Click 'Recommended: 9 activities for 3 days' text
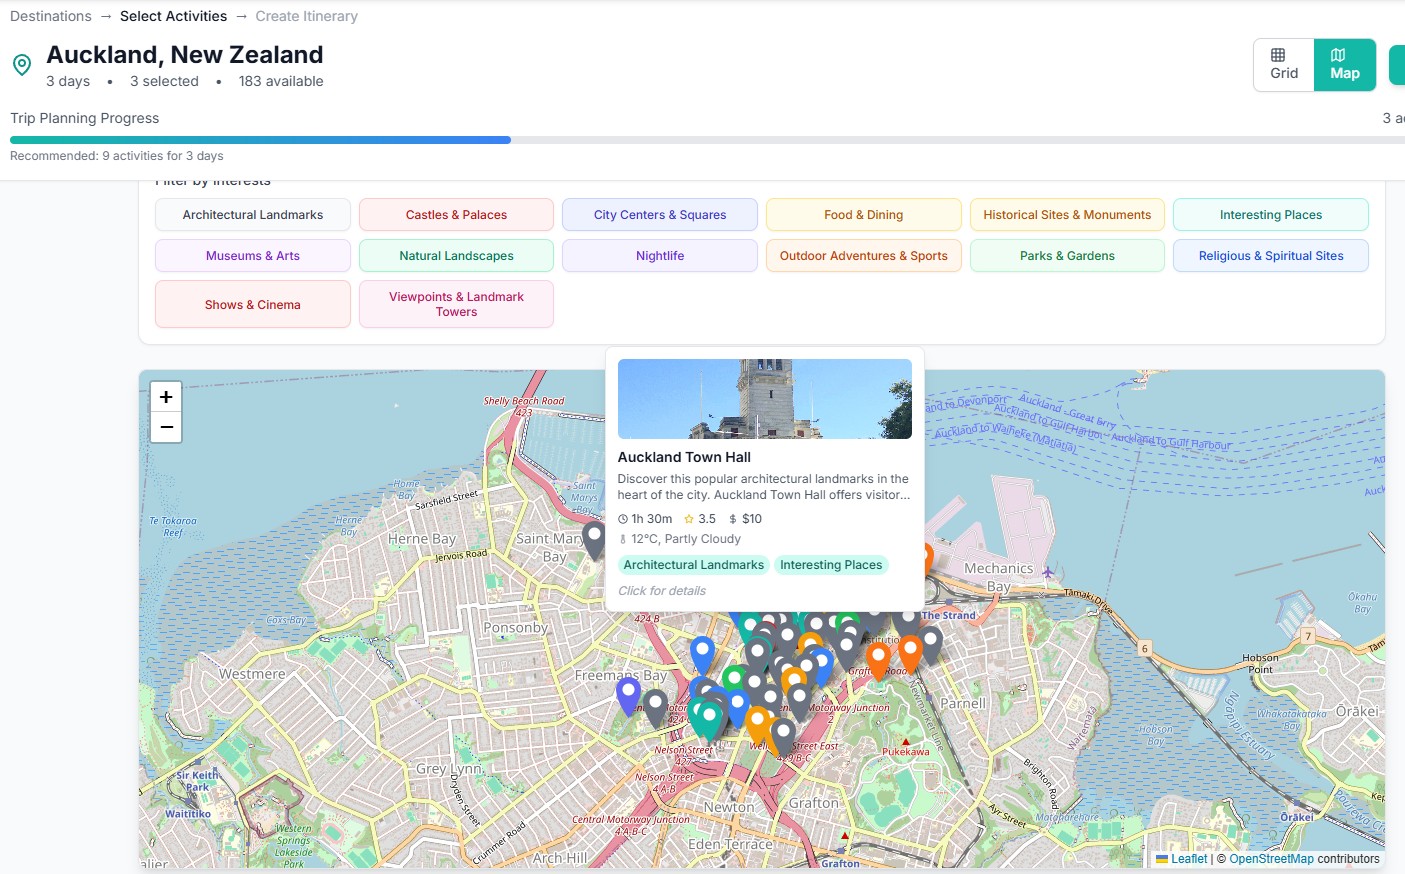Screen dimensions: 1405x874 click(x=117, y=156)
